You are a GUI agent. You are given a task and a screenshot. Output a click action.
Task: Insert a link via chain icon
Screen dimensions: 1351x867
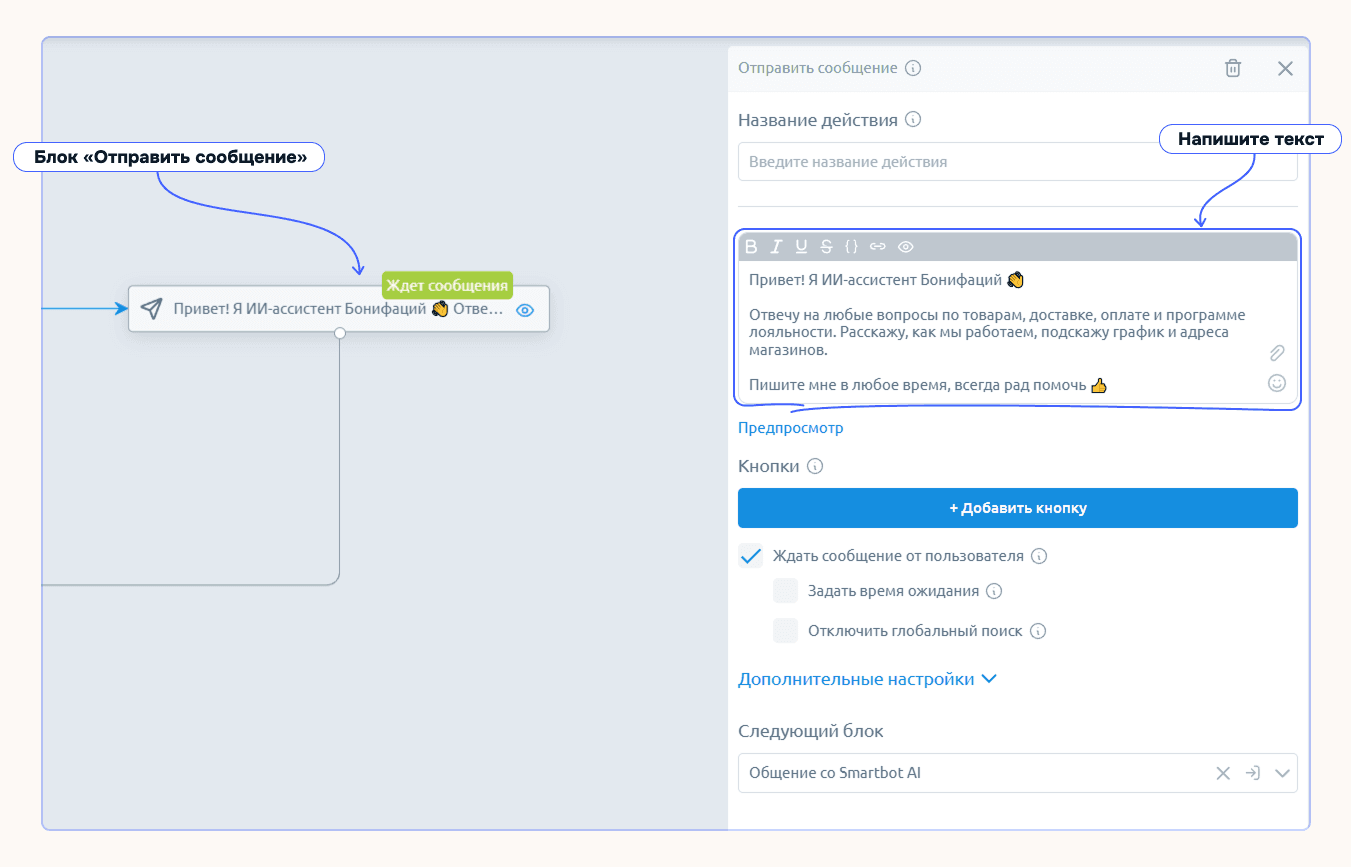pos(878,246)
